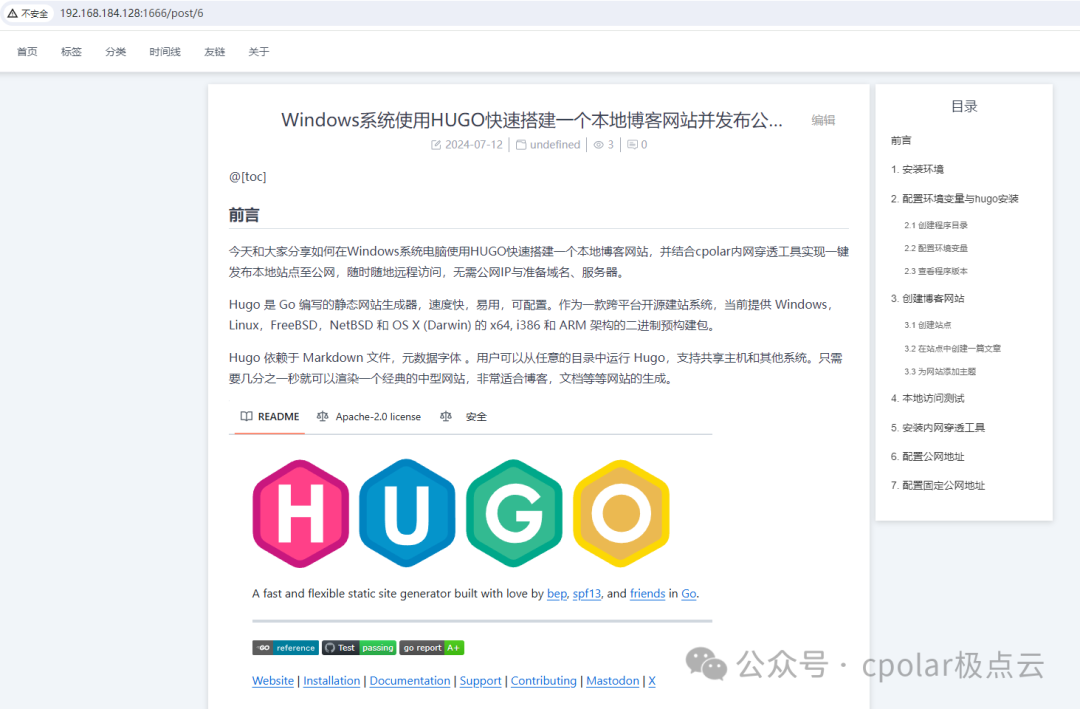Open the bep author link
The width and height of the screenshot is (1080, 709).
click(x=556, y=594)
